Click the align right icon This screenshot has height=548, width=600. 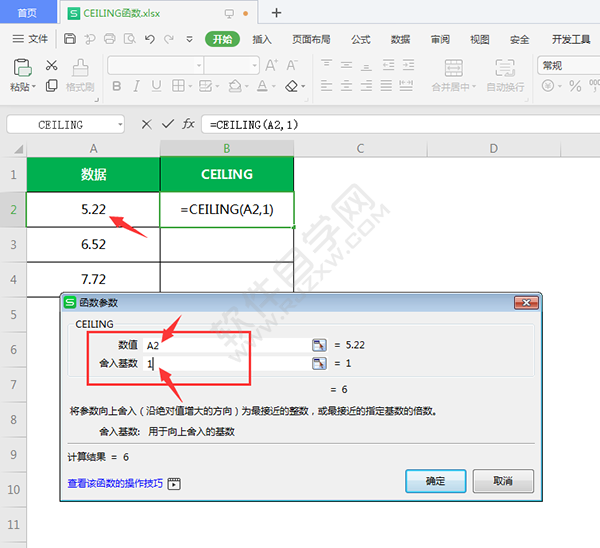pos(366,85)
